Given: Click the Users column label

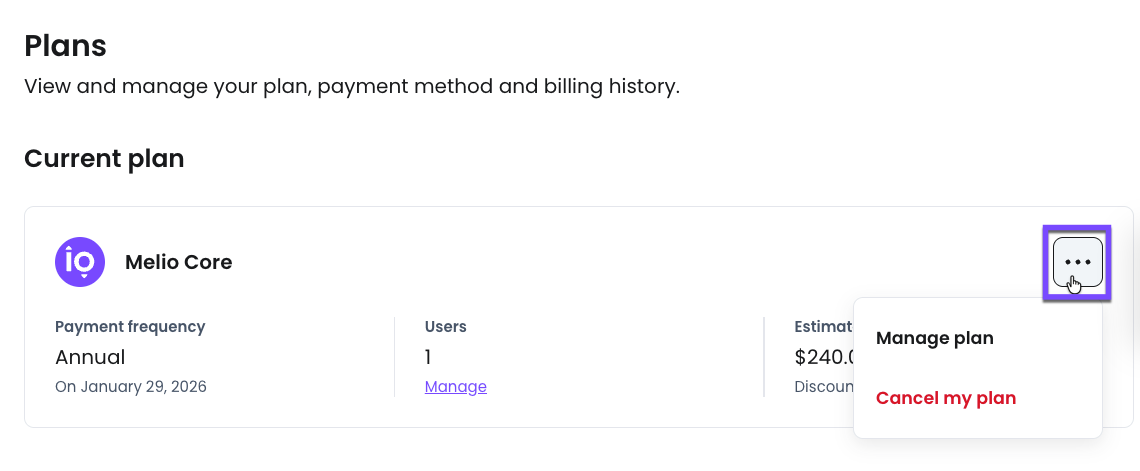Looking at the screenshot, I should pyautogui.click(x=446, y=326).
